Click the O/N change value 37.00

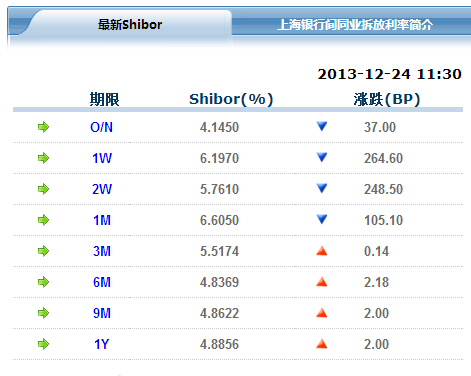[380, 127]
